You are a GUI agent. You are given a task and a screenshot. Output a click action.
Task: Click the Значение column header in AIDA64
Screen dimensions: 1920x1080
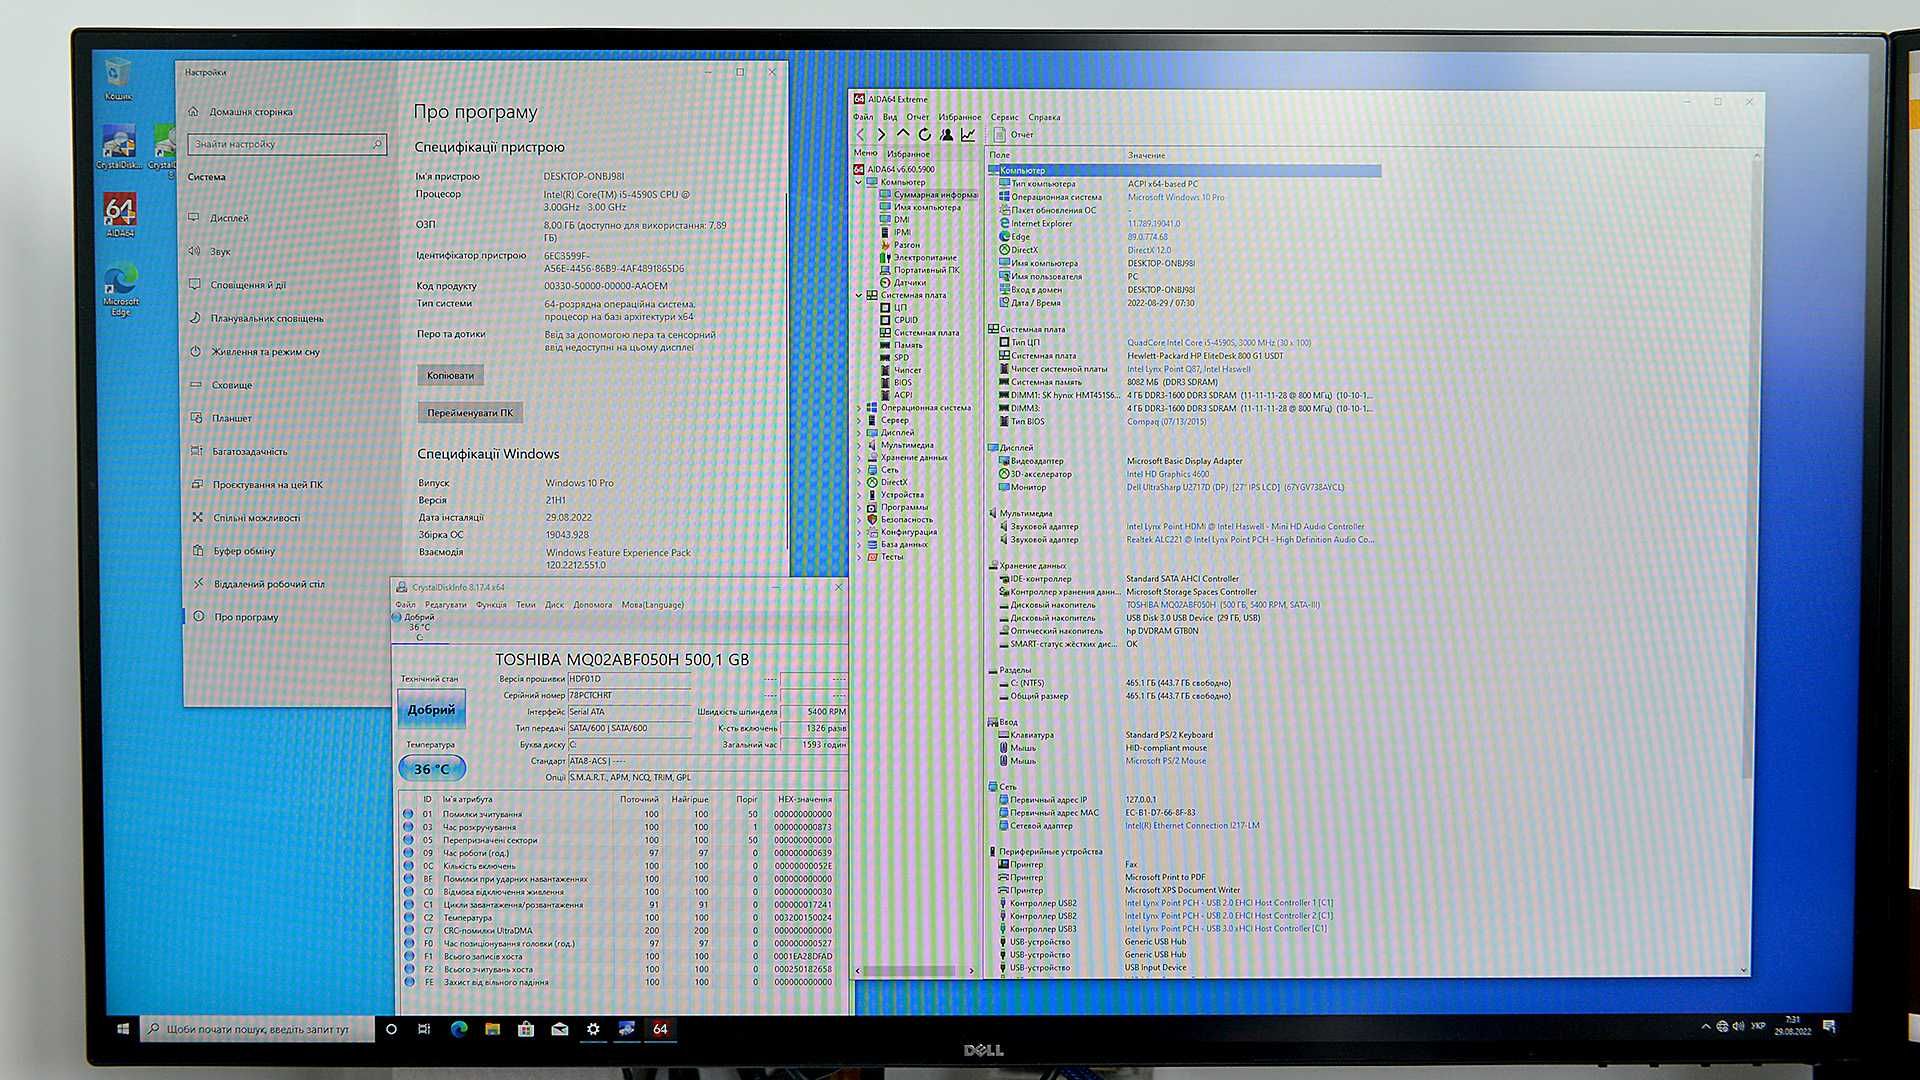(1146, 155)
